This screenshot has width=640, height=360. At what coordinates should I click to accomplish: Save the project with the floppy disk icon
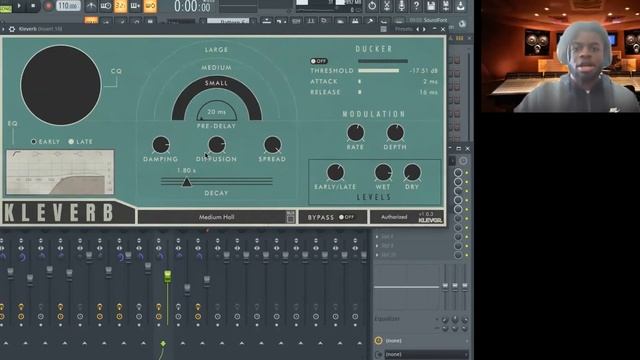coord(431,6)
